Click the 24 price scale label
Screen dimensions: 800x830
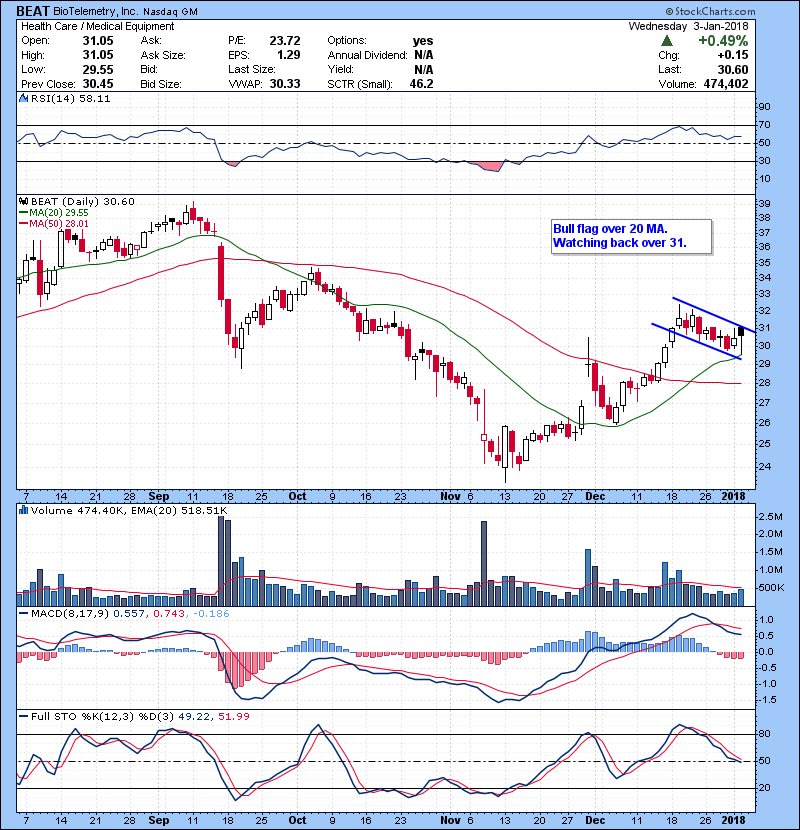[x=764, y=467]
